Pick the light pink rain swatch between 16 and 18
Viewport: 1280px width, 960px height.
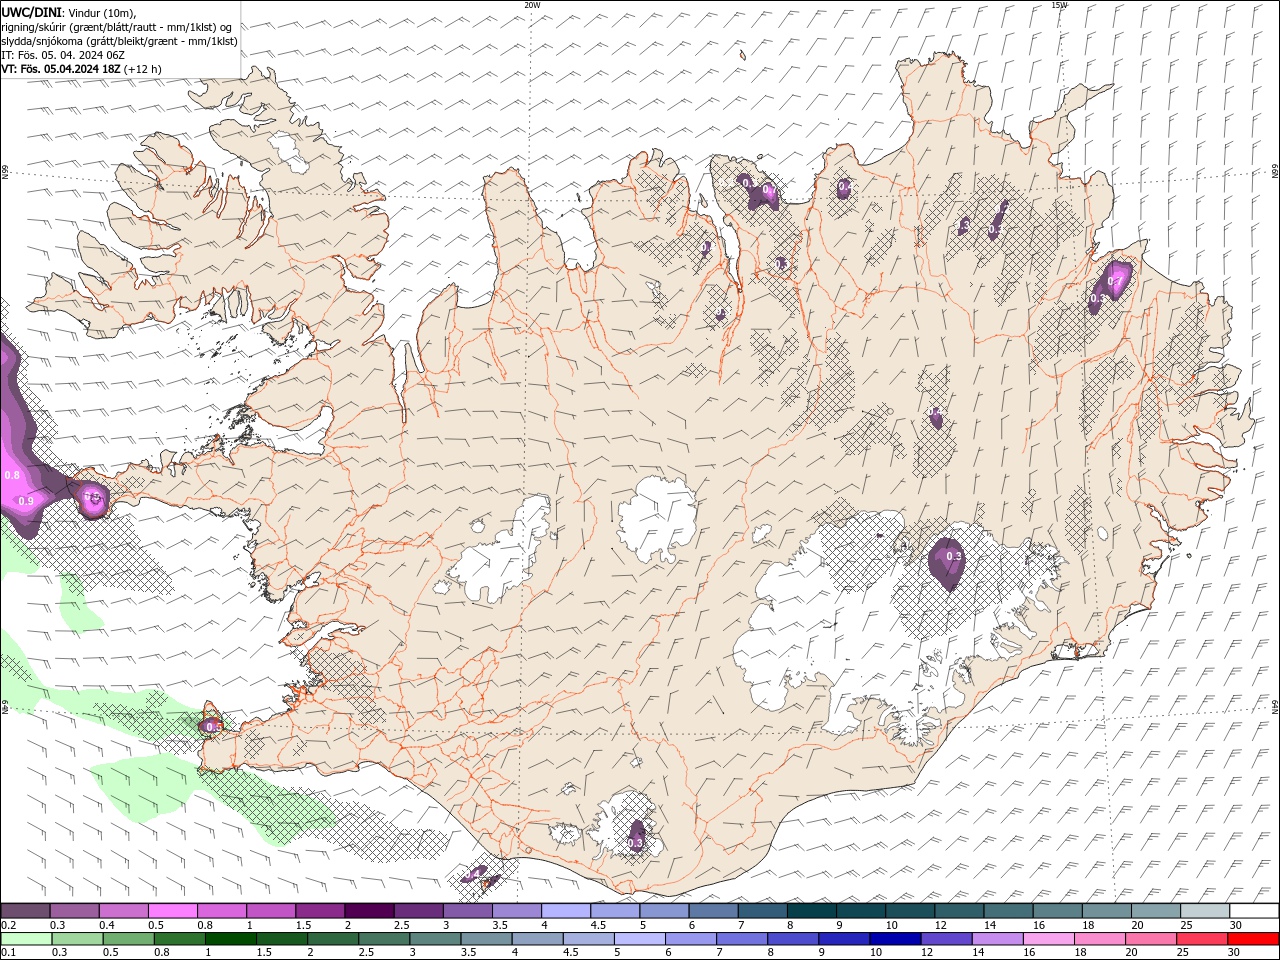pos(1047,939)
